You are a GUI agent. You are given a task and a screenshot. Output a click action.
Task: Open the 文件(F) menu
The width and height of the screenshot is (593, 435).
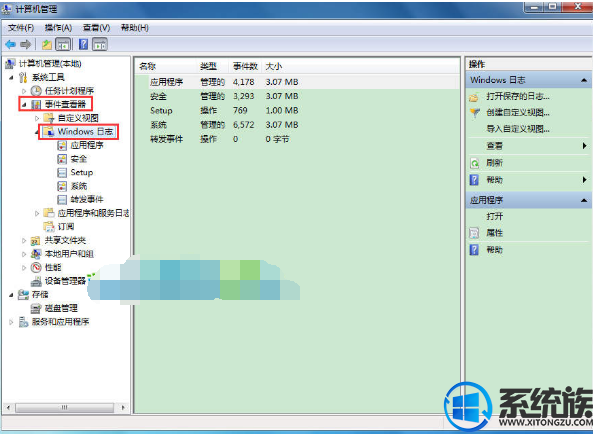point(21,28)
